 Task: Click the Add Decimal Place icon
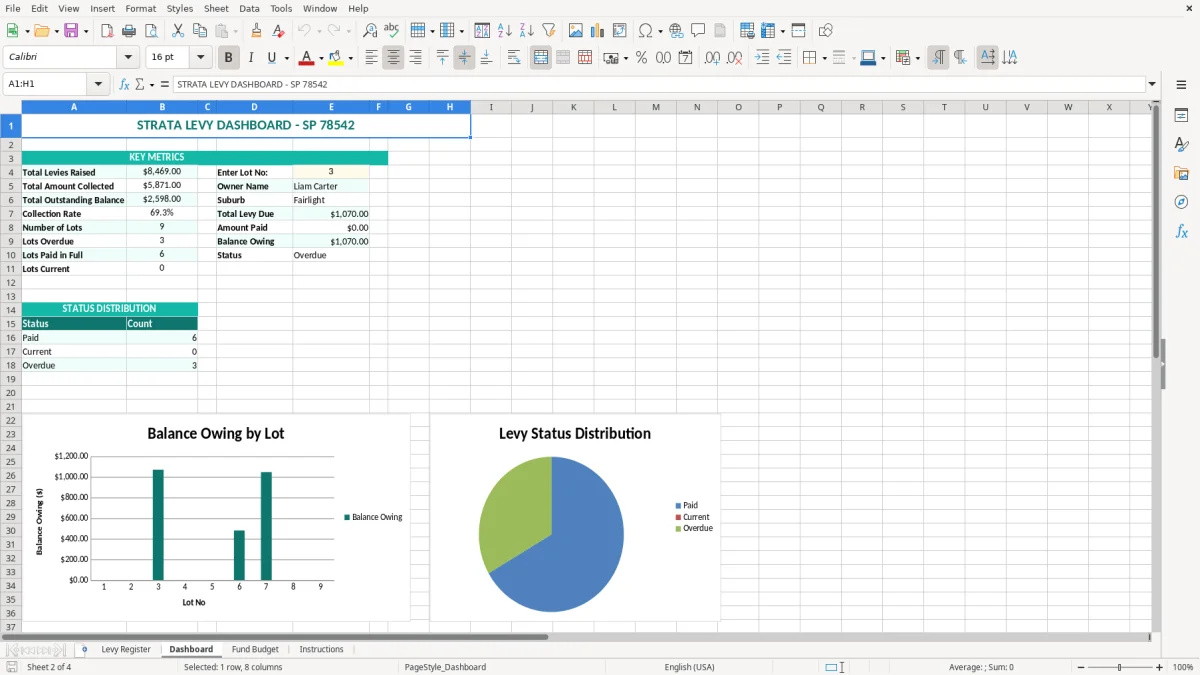713,58
